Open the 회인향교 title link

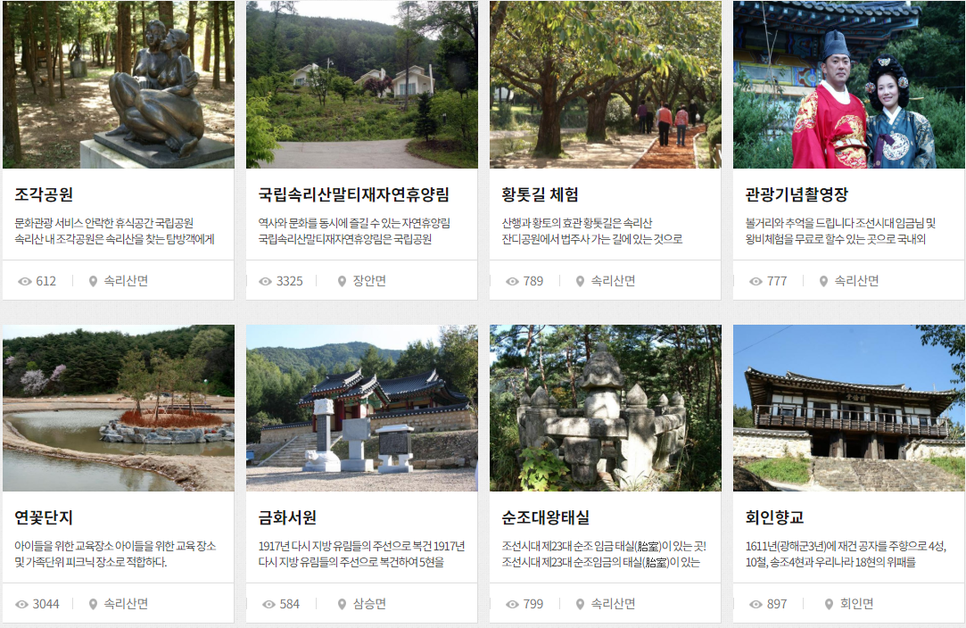[774, 517]
